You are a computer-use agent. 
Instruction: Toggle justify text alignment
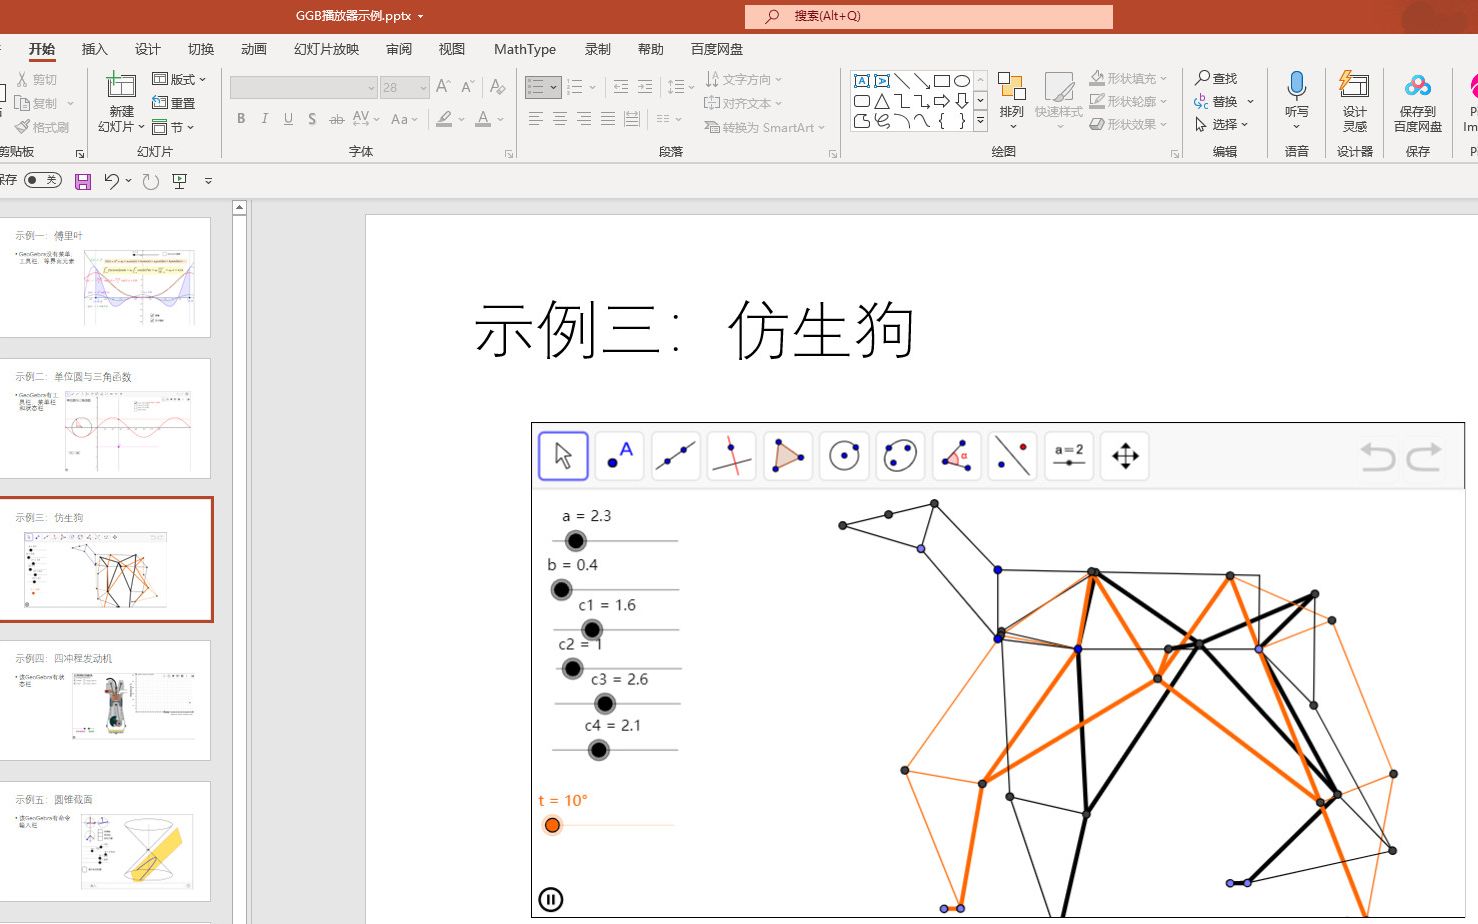point(608,119)
